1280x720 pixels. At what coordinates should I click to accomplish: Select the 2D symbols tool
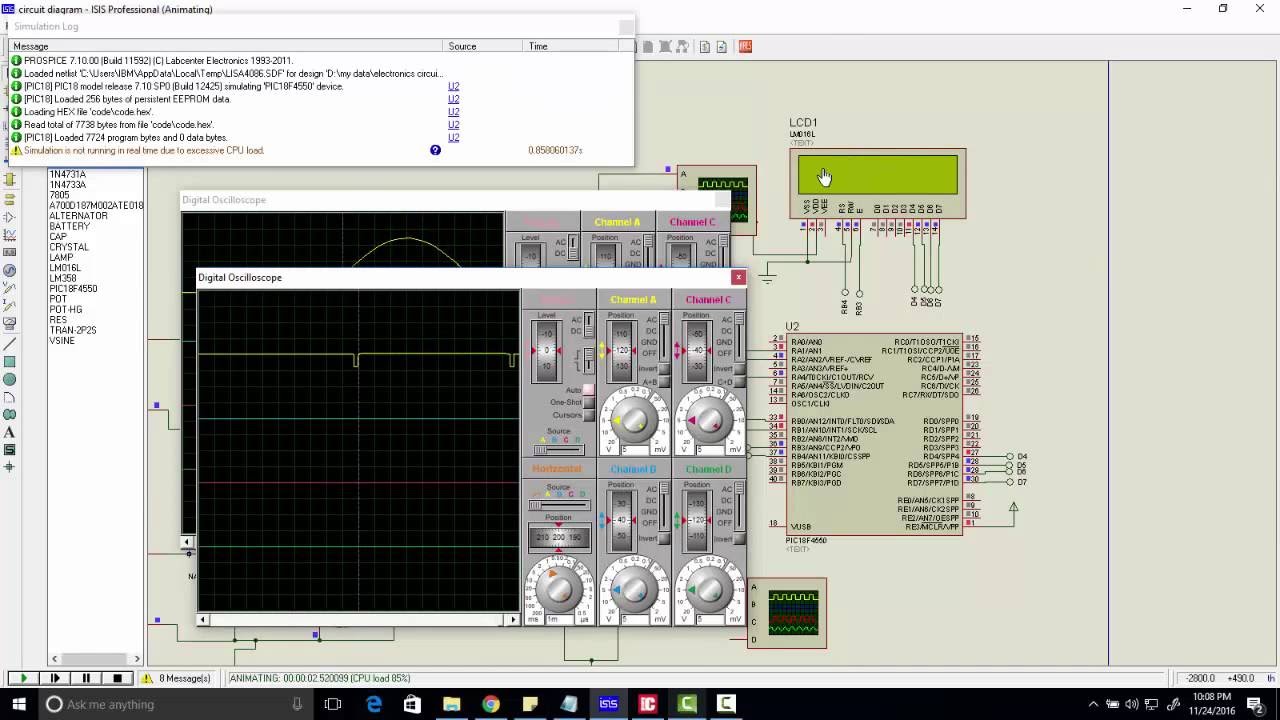pyautogui.click(x=10, y=450)
